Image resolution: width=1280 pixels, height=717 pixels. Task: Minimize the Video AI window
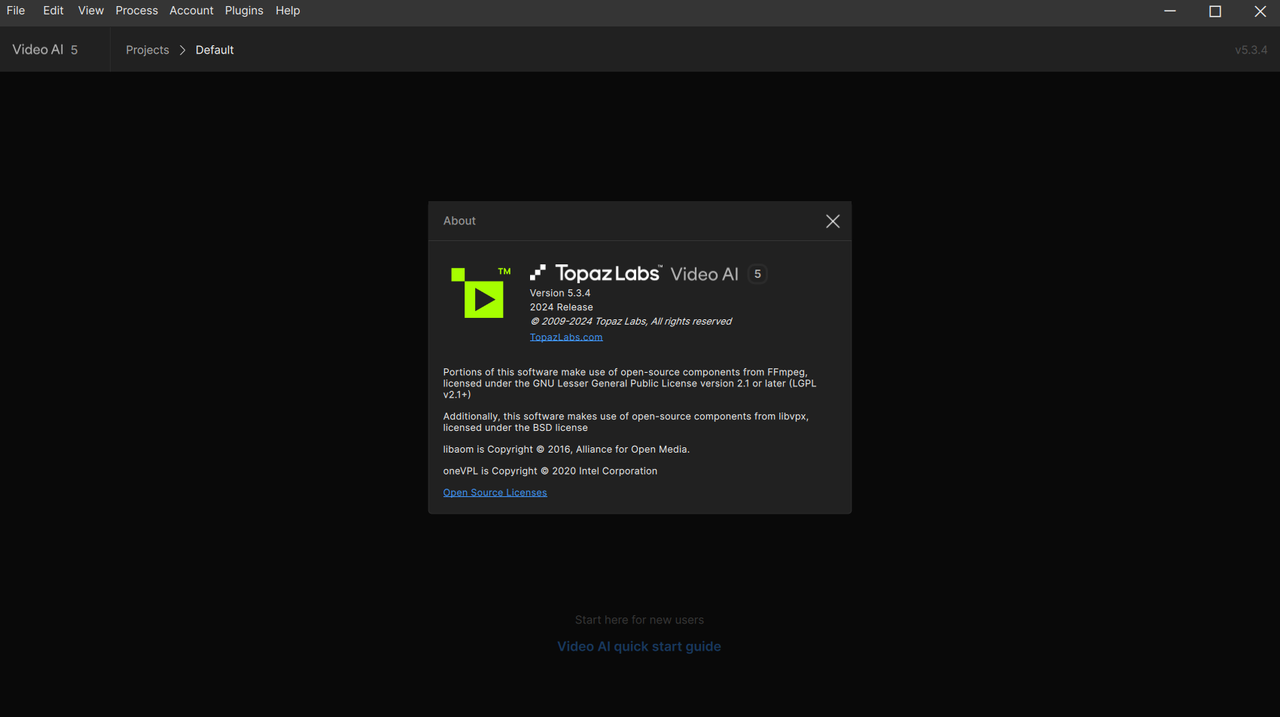[1170, 11]
